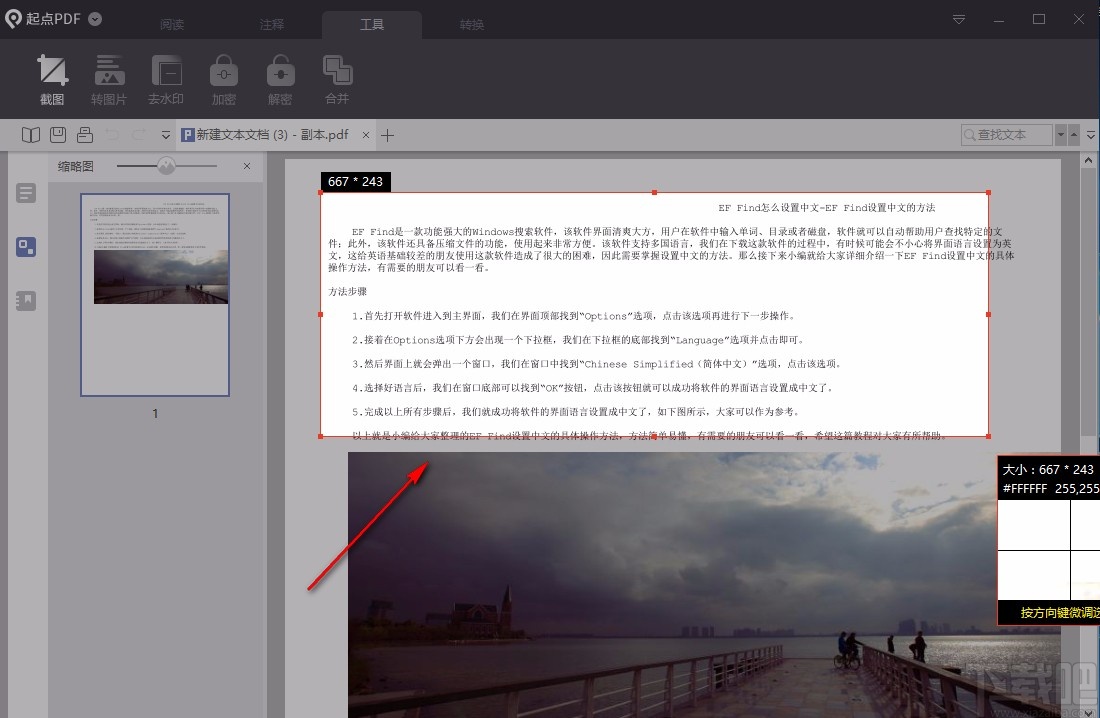
Task: Click the bottom-left selection resize handle
Action: coord(321,437)
